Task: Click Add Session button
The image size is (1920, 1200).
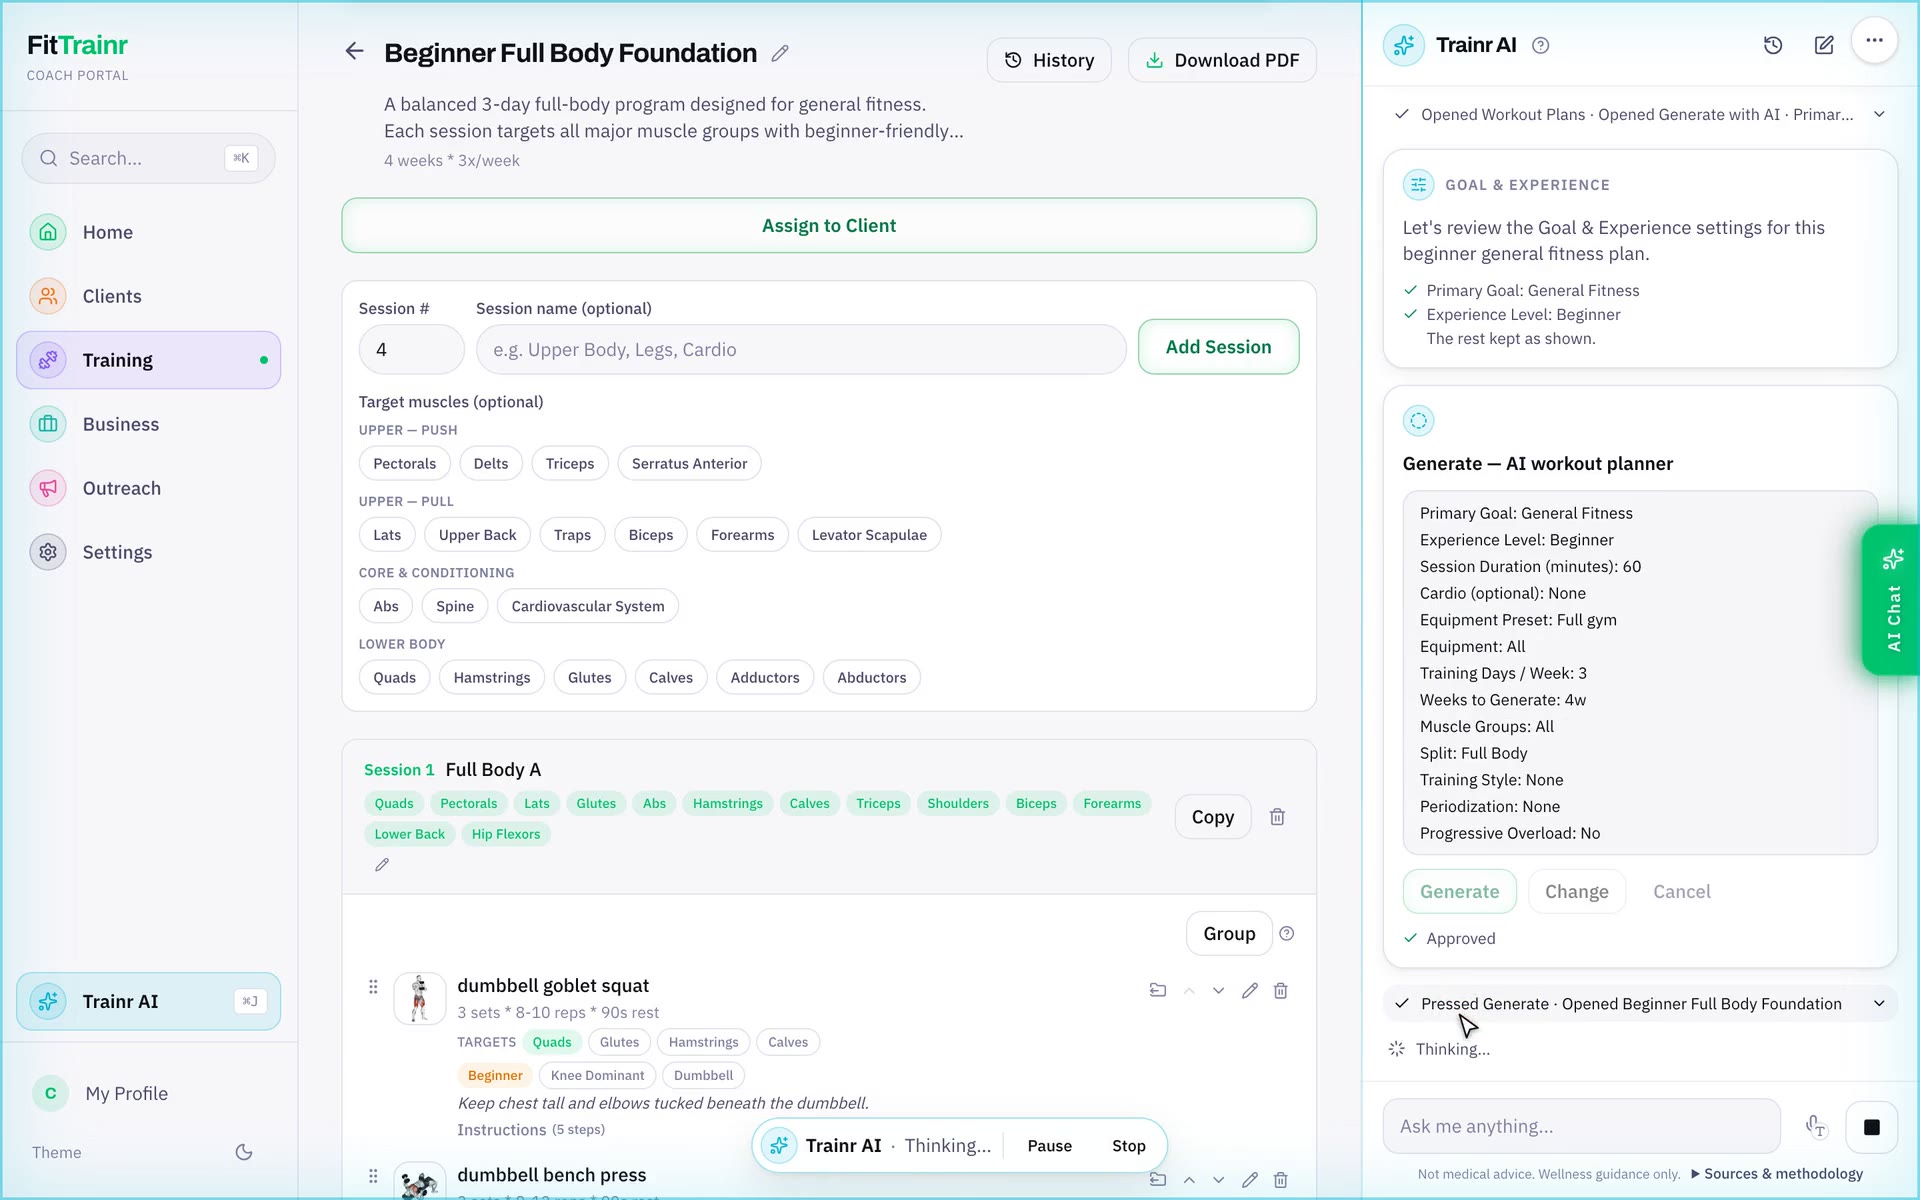Action: [1218, 347]
